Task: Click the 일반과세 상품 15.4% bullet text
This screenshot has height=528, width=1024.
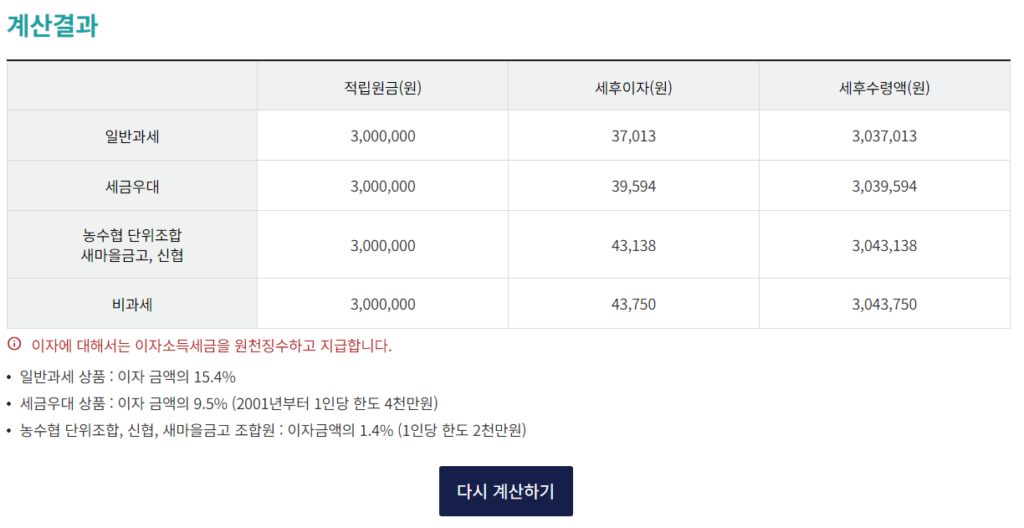Action: 127,377
